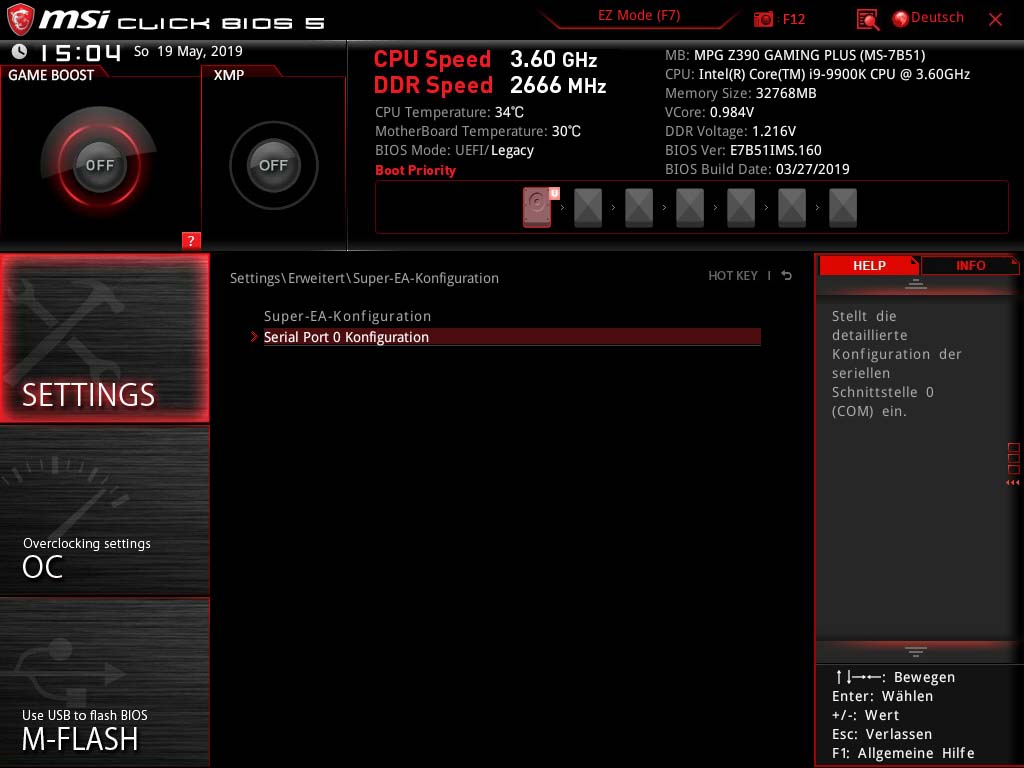1024x768 pixels.
Task: Open the SETTINGS section
Action: [x=104, y=338]
